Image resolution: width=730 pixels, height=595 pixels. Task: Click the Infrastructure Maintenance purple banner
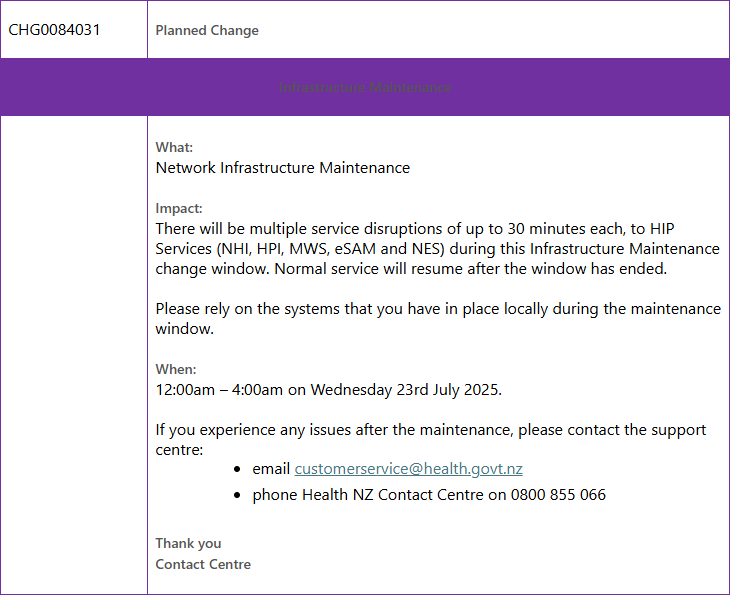coord(365,87)
